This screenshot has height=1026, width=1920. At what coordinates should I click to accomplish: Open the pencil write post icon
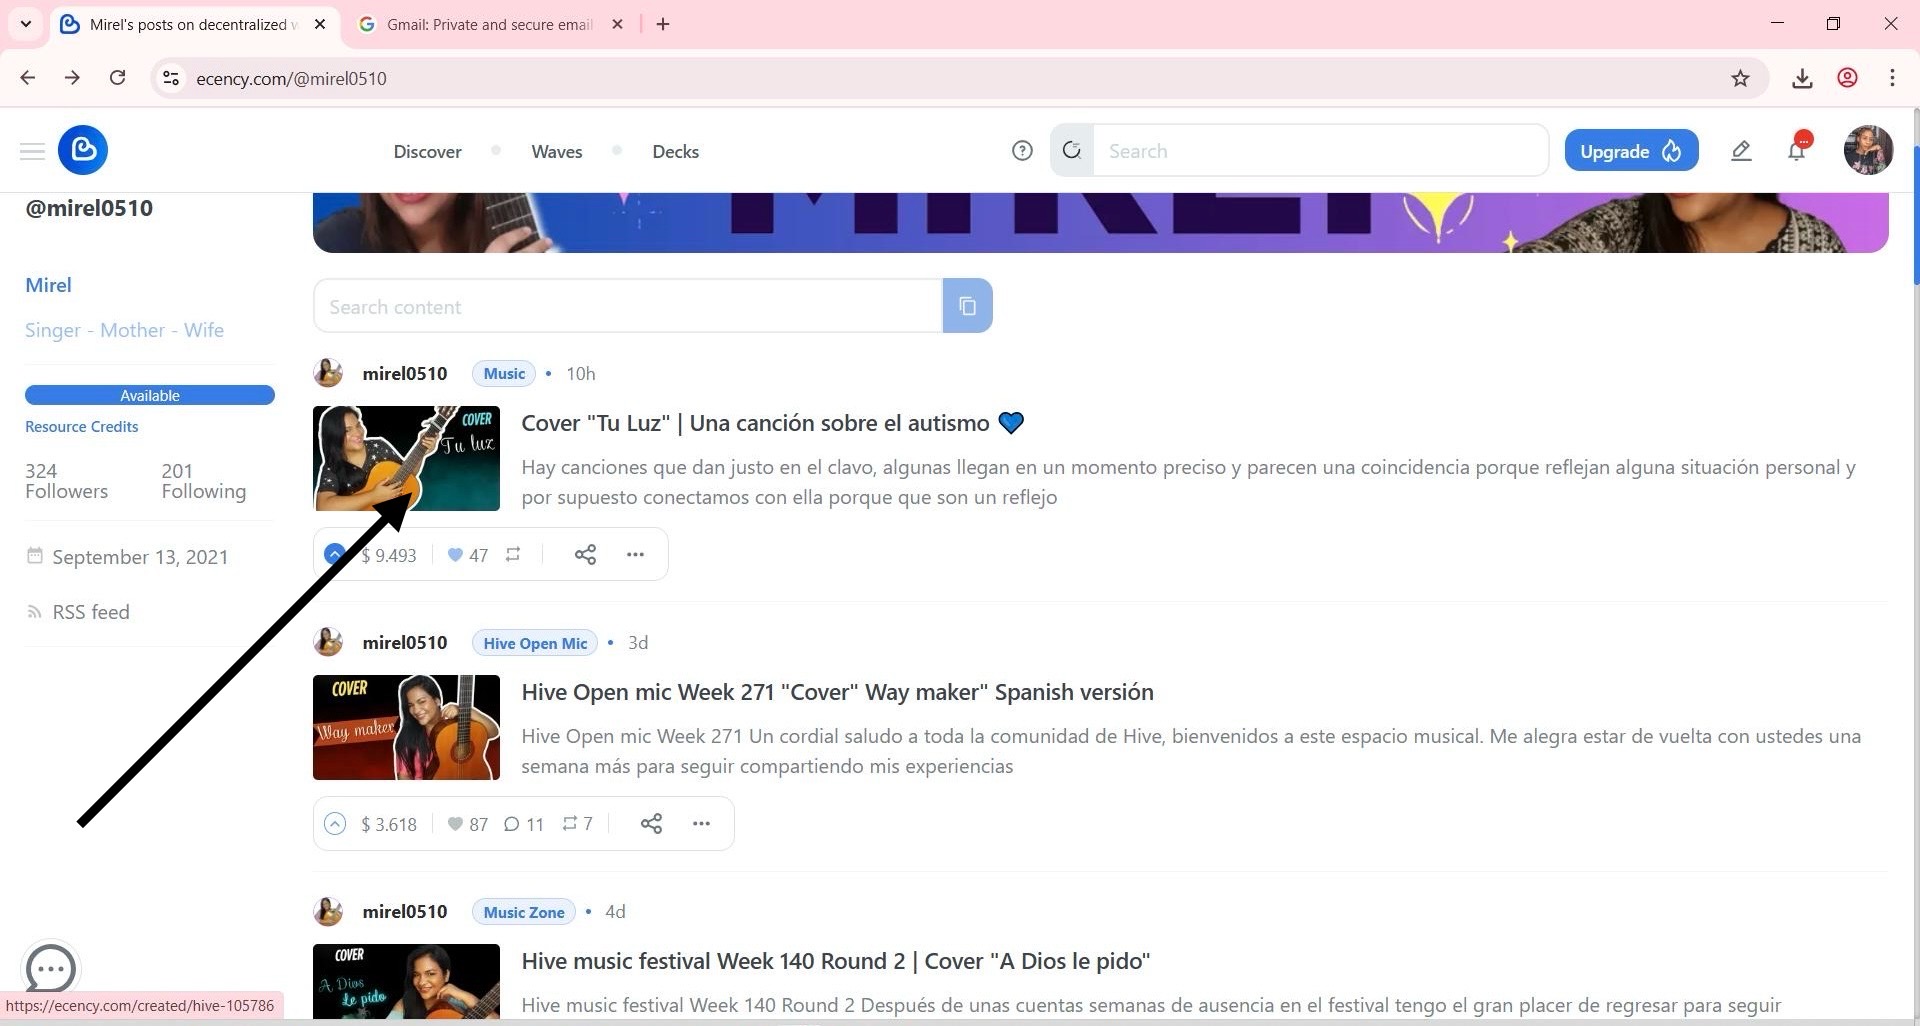coord(1741,151)
